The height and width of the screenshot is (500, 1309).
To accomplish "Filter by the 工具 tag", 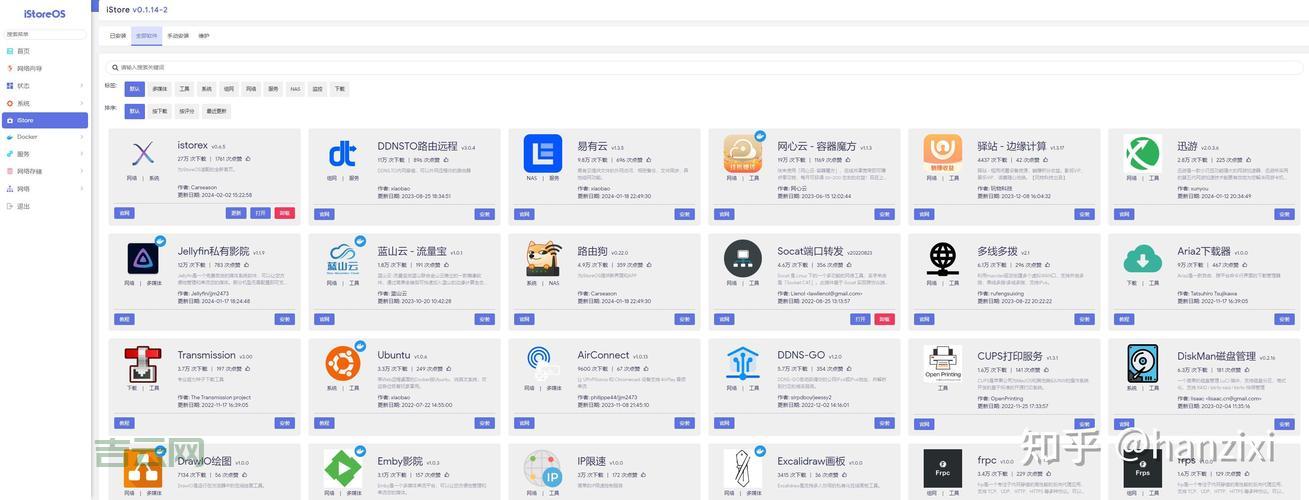I will coord(185,89).
